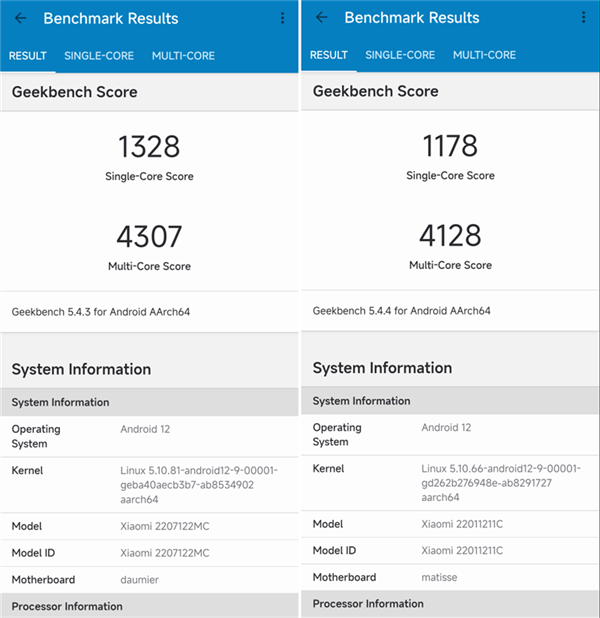Switch to SINGLE-CORE tab in right panel
Viewport: 600px width, 618px height.
(x=400, y=55)
